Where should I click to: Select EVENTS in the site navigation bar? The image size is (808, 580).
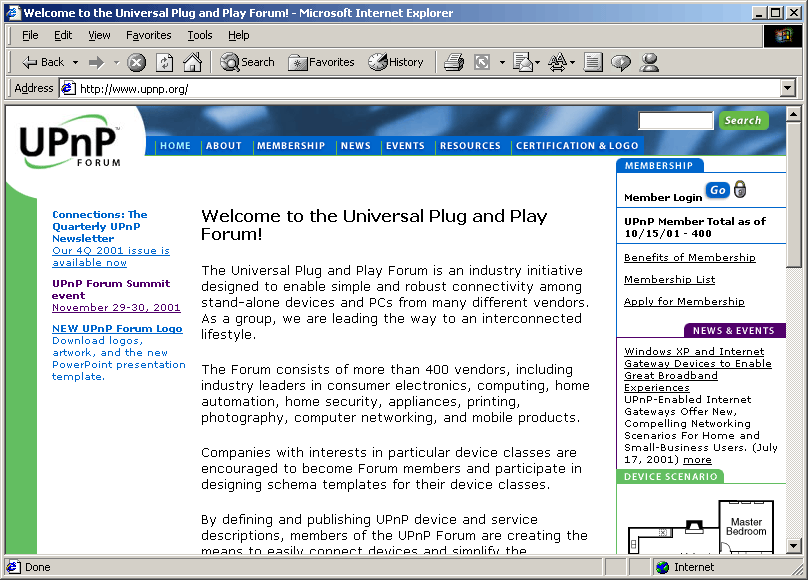click(x=406, y=146)
